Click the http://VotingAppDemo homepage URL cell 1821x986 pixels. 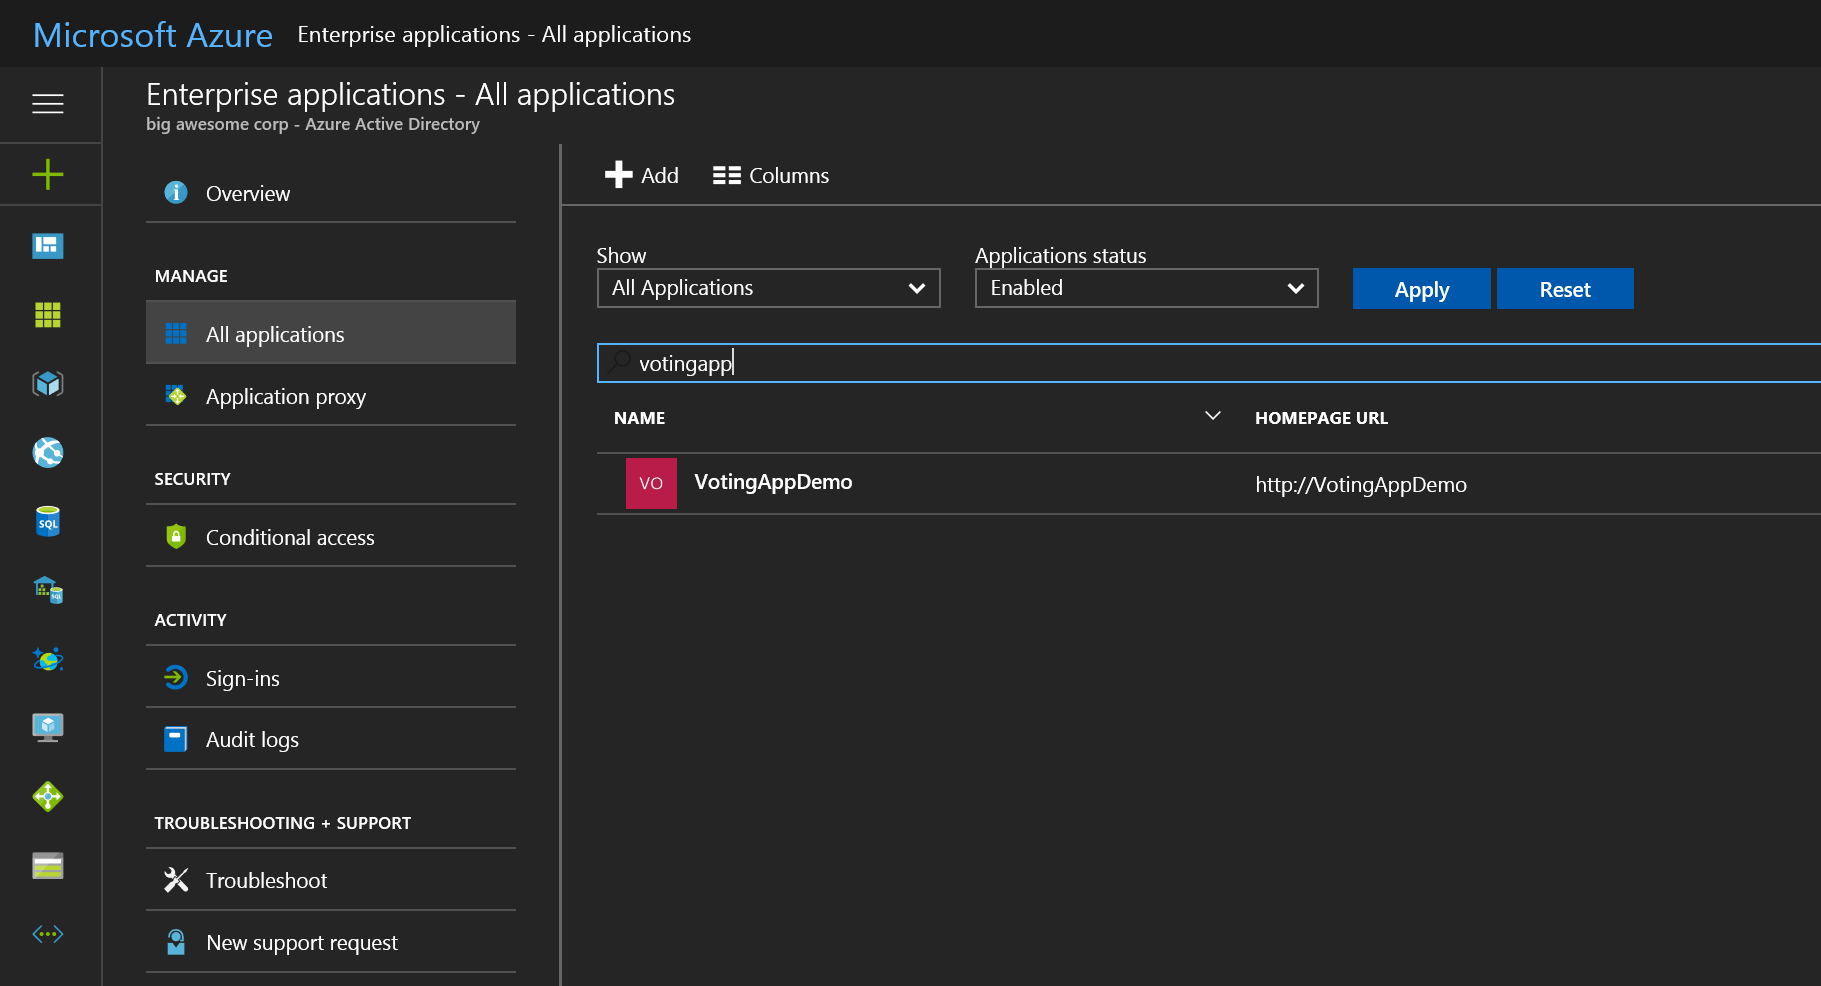coord(1361,485)
